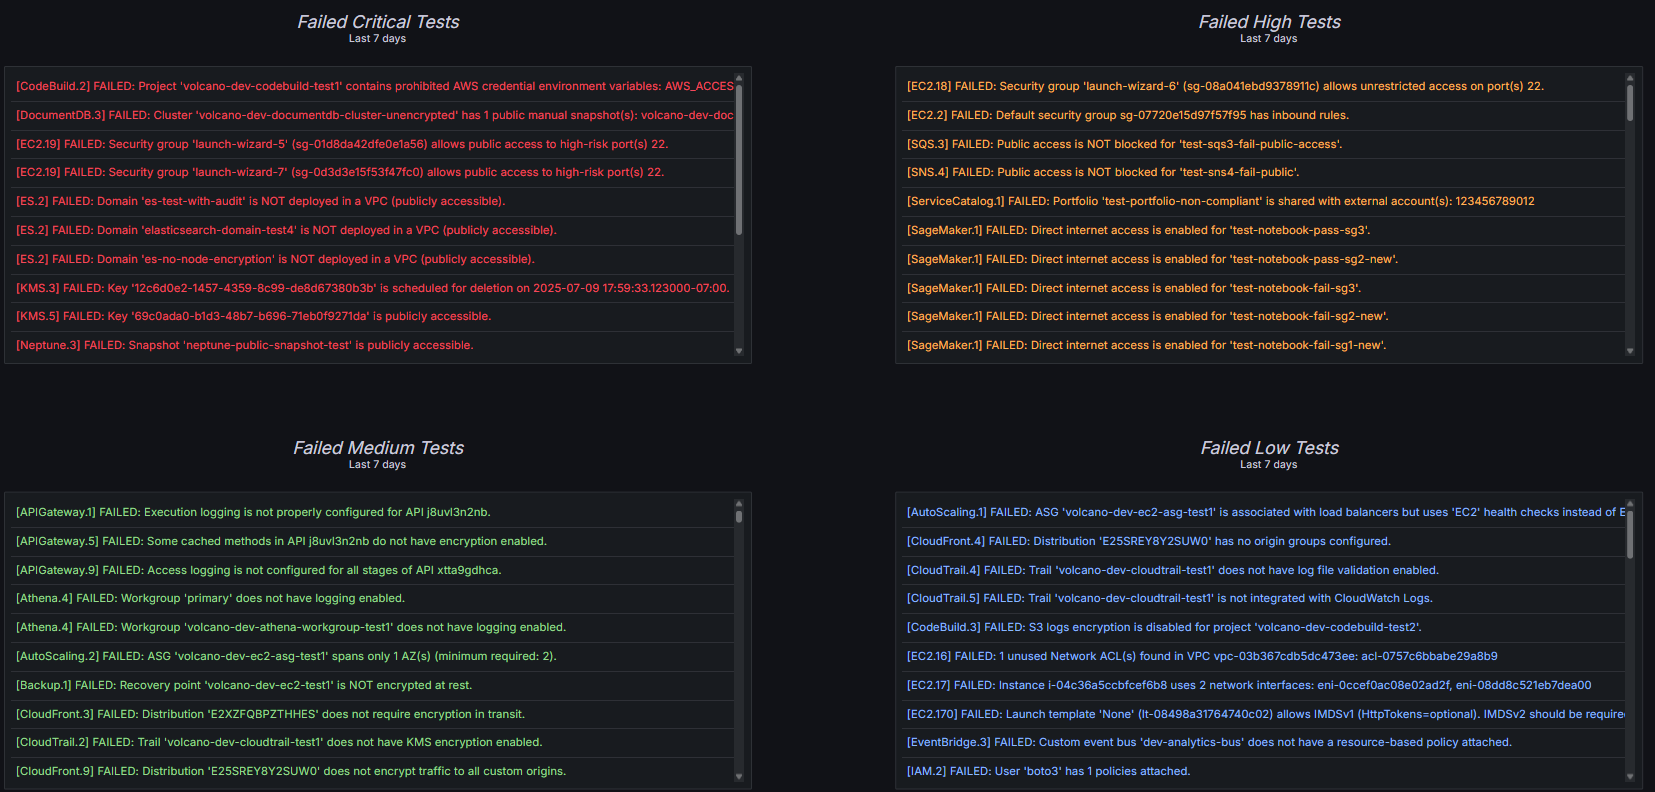This screenshot has height=792, width=1655.
Task: Select SageMaker.1 'test-notebook-fail-sg1-new' row
Action: pyautogui.click(x=1261, y=345)
